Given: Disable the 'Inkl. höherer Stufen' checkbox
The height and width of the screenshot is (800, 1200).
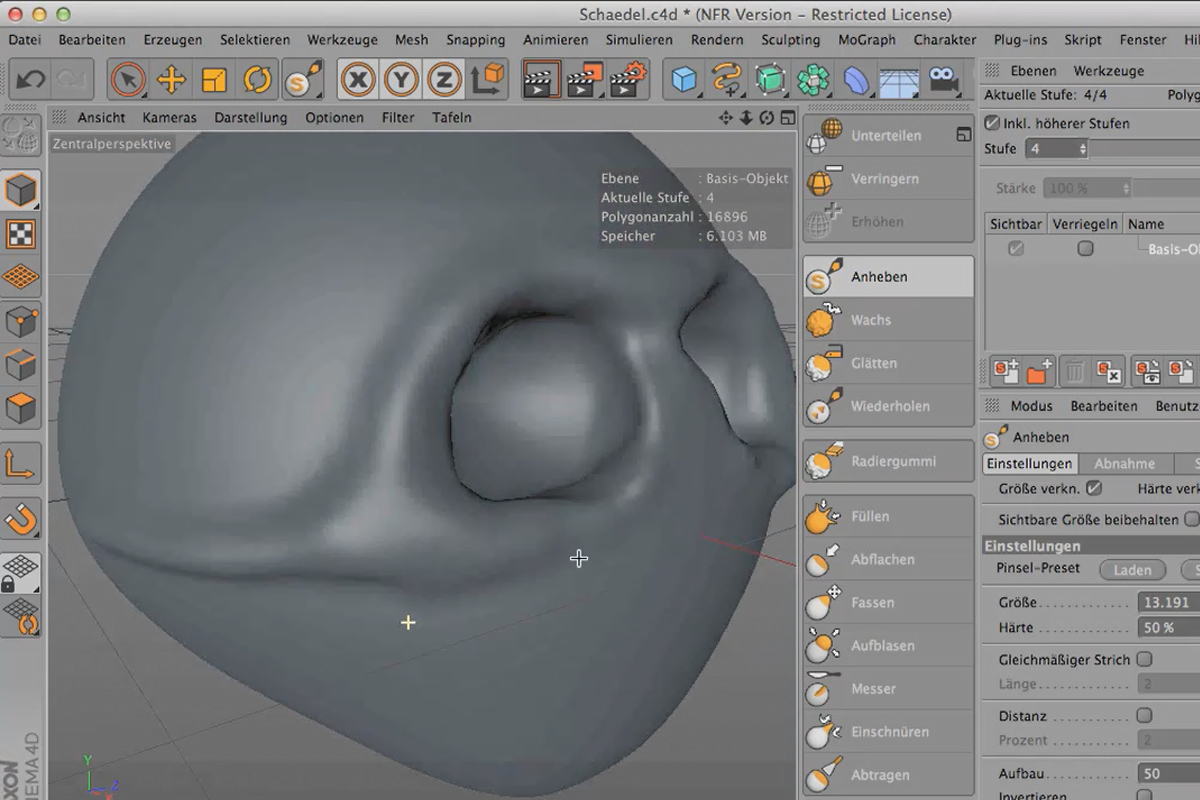Looking at the screenshot, I should click(990, 123).
